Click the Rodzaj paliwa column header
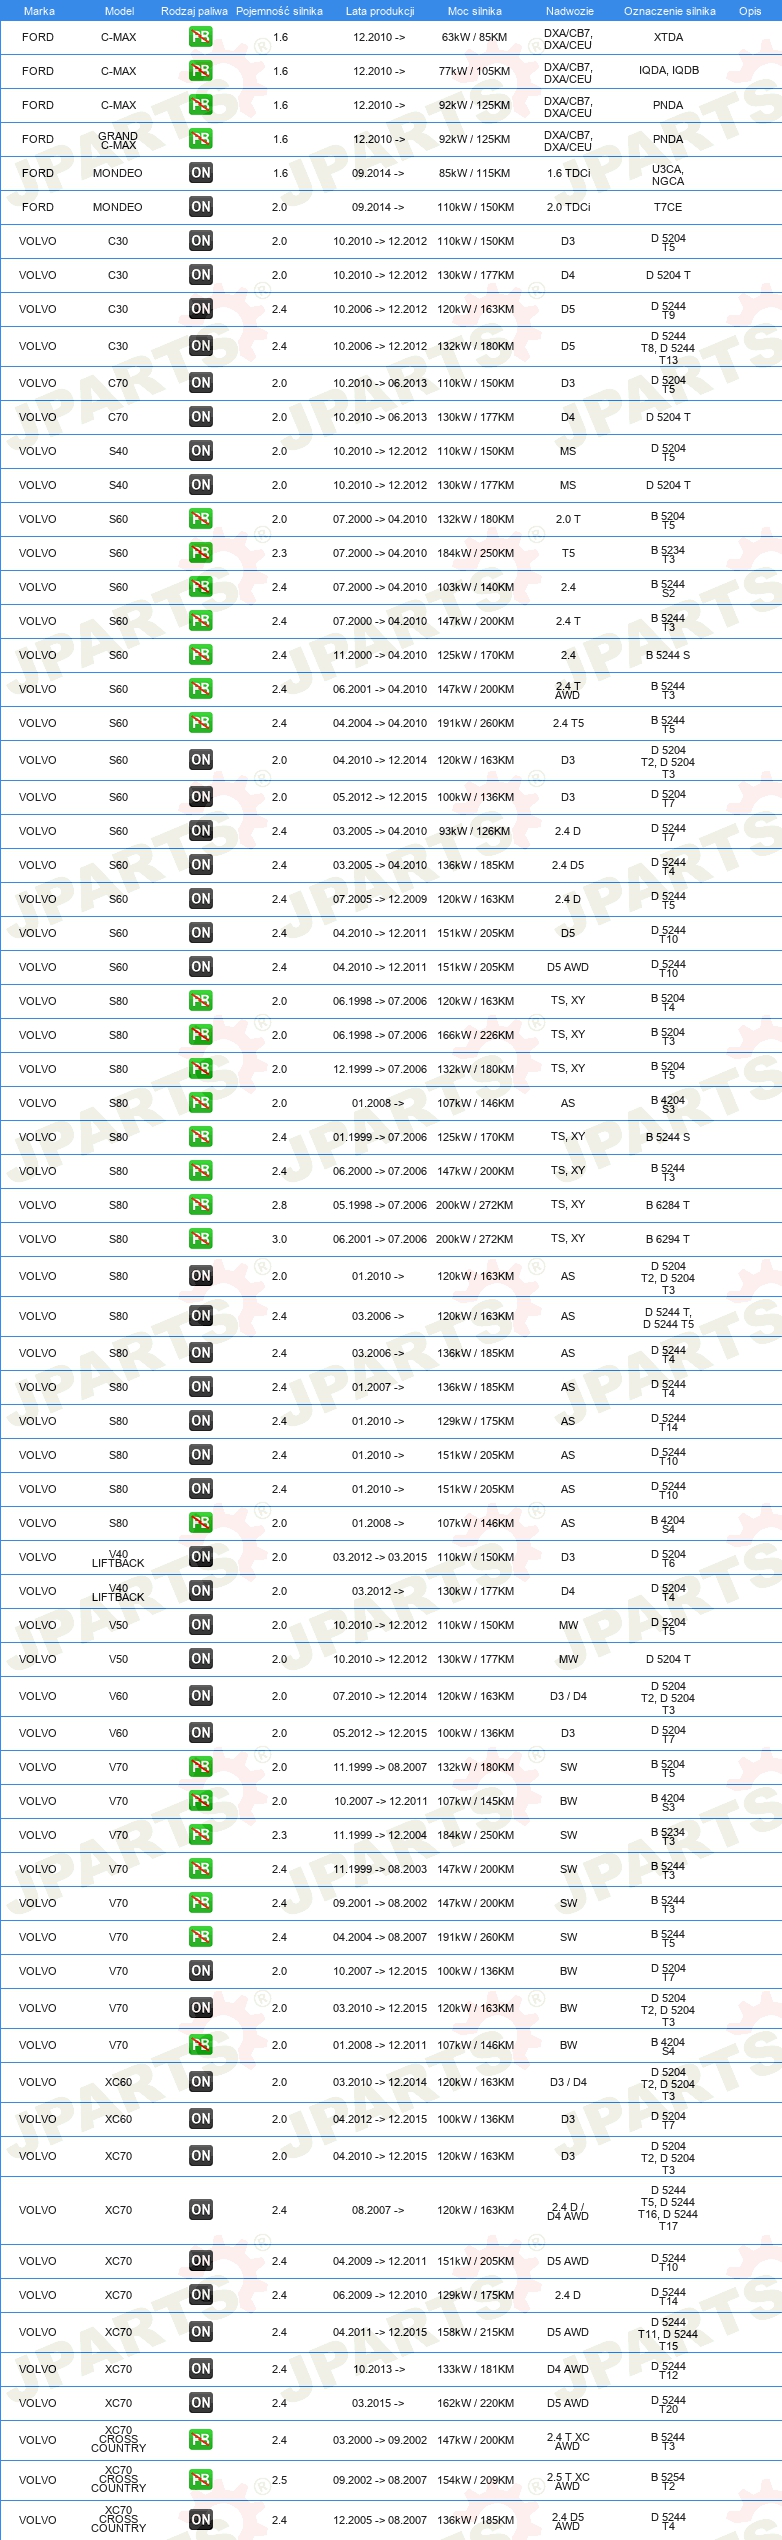 click(x=194, y=11)
